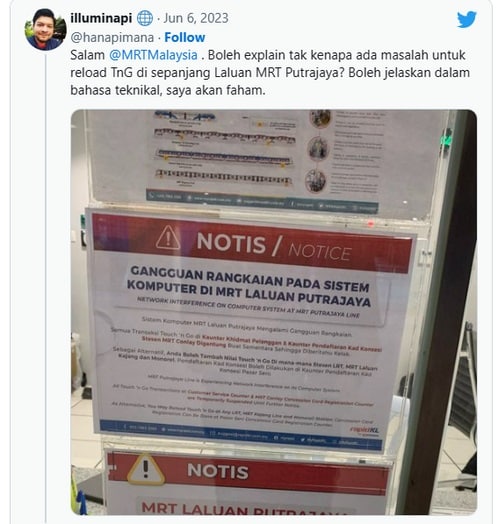
Task: Click the Twitter bird logo
Action: [x=467, y=19]
